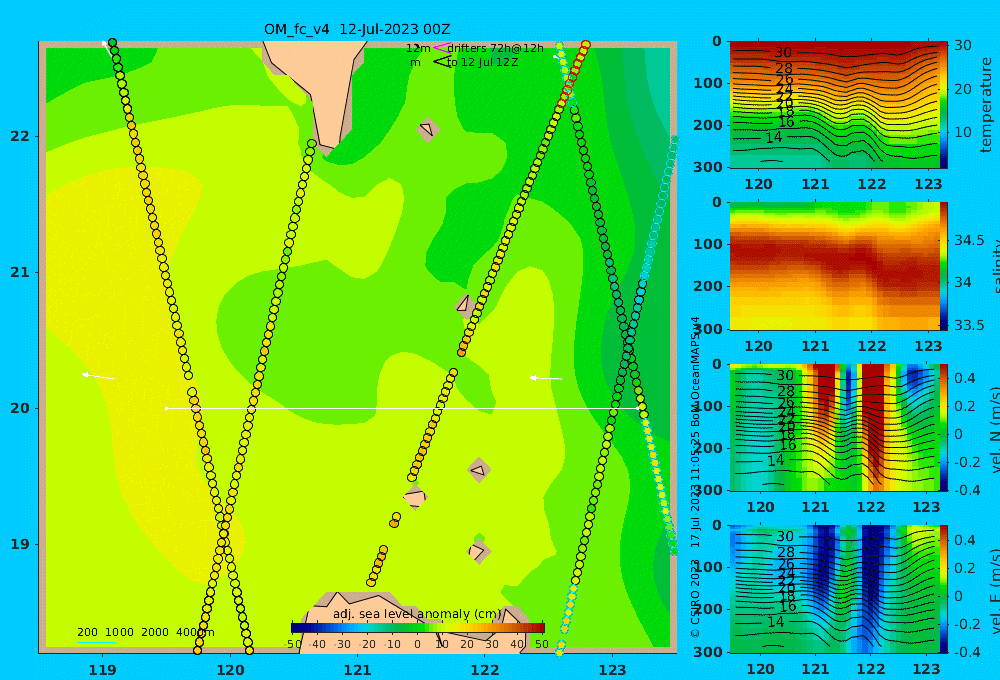Screen dimensions: 1000x680
Task: Click the '200 1000 2000 4000m' depth contour legend
Action: [145, 632]
